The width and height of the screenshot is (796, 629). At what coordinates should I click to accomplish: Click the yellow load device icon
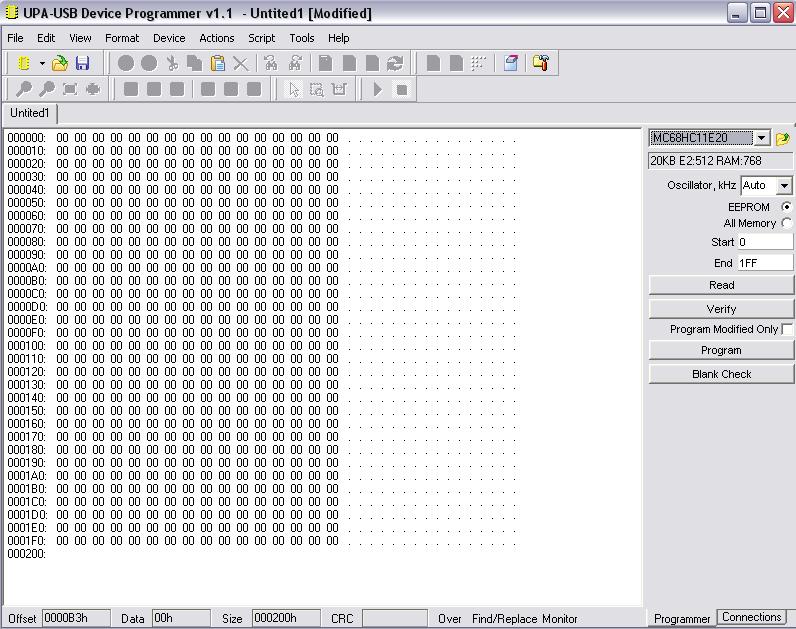(x=783, y=138)
